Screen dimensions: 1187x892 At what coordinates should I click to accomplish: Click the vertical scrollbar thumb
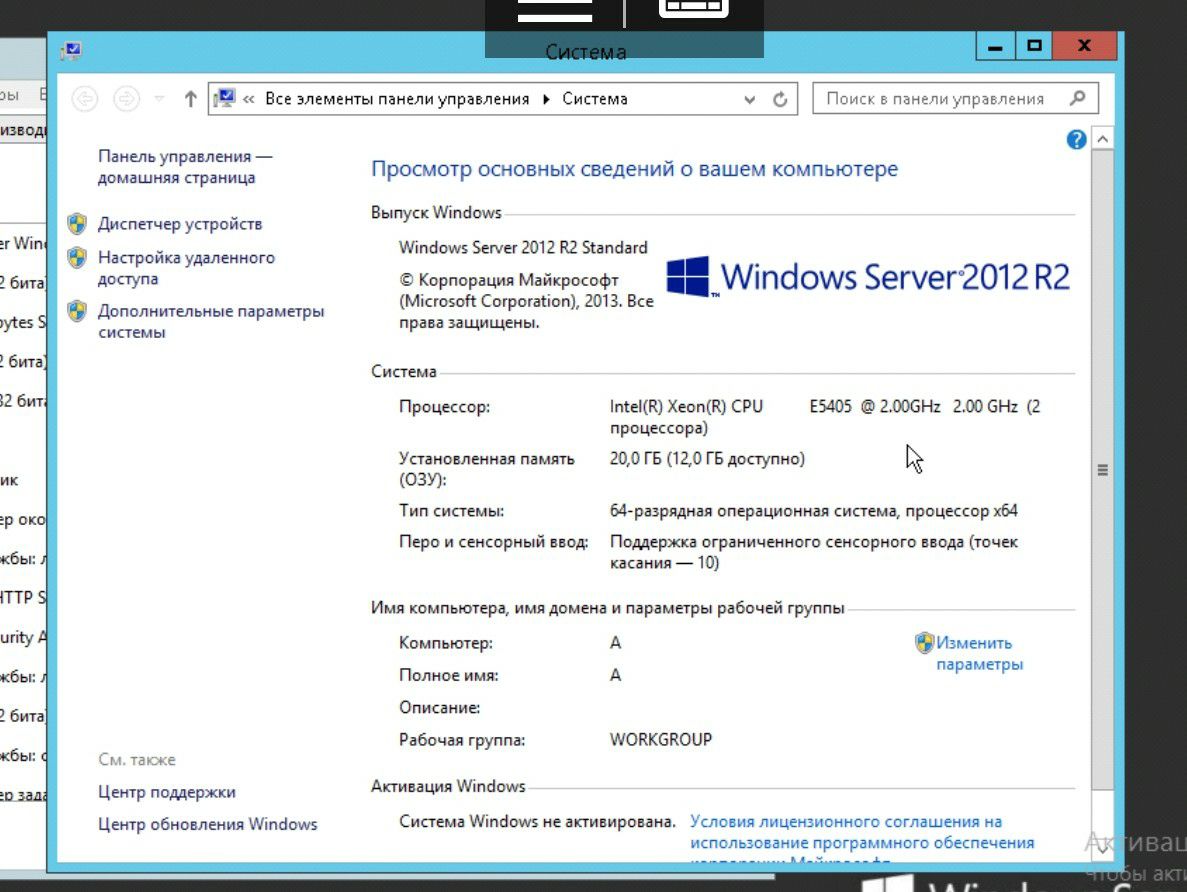click(1102, 469)
